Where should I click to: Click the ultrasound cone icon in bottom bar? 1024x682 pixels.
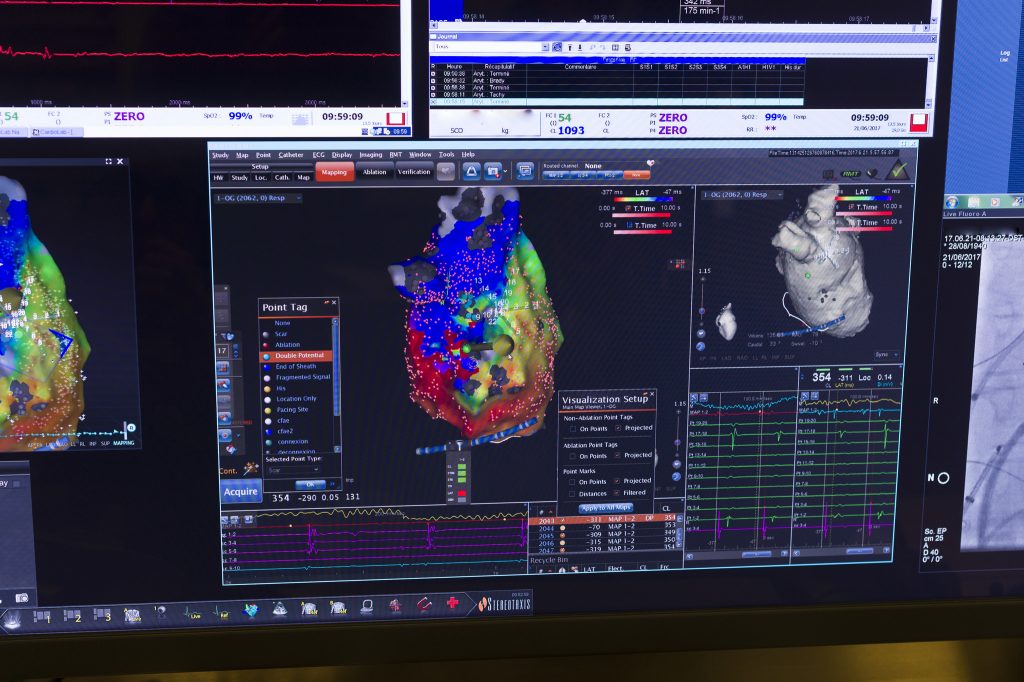[x=280, y=610]
